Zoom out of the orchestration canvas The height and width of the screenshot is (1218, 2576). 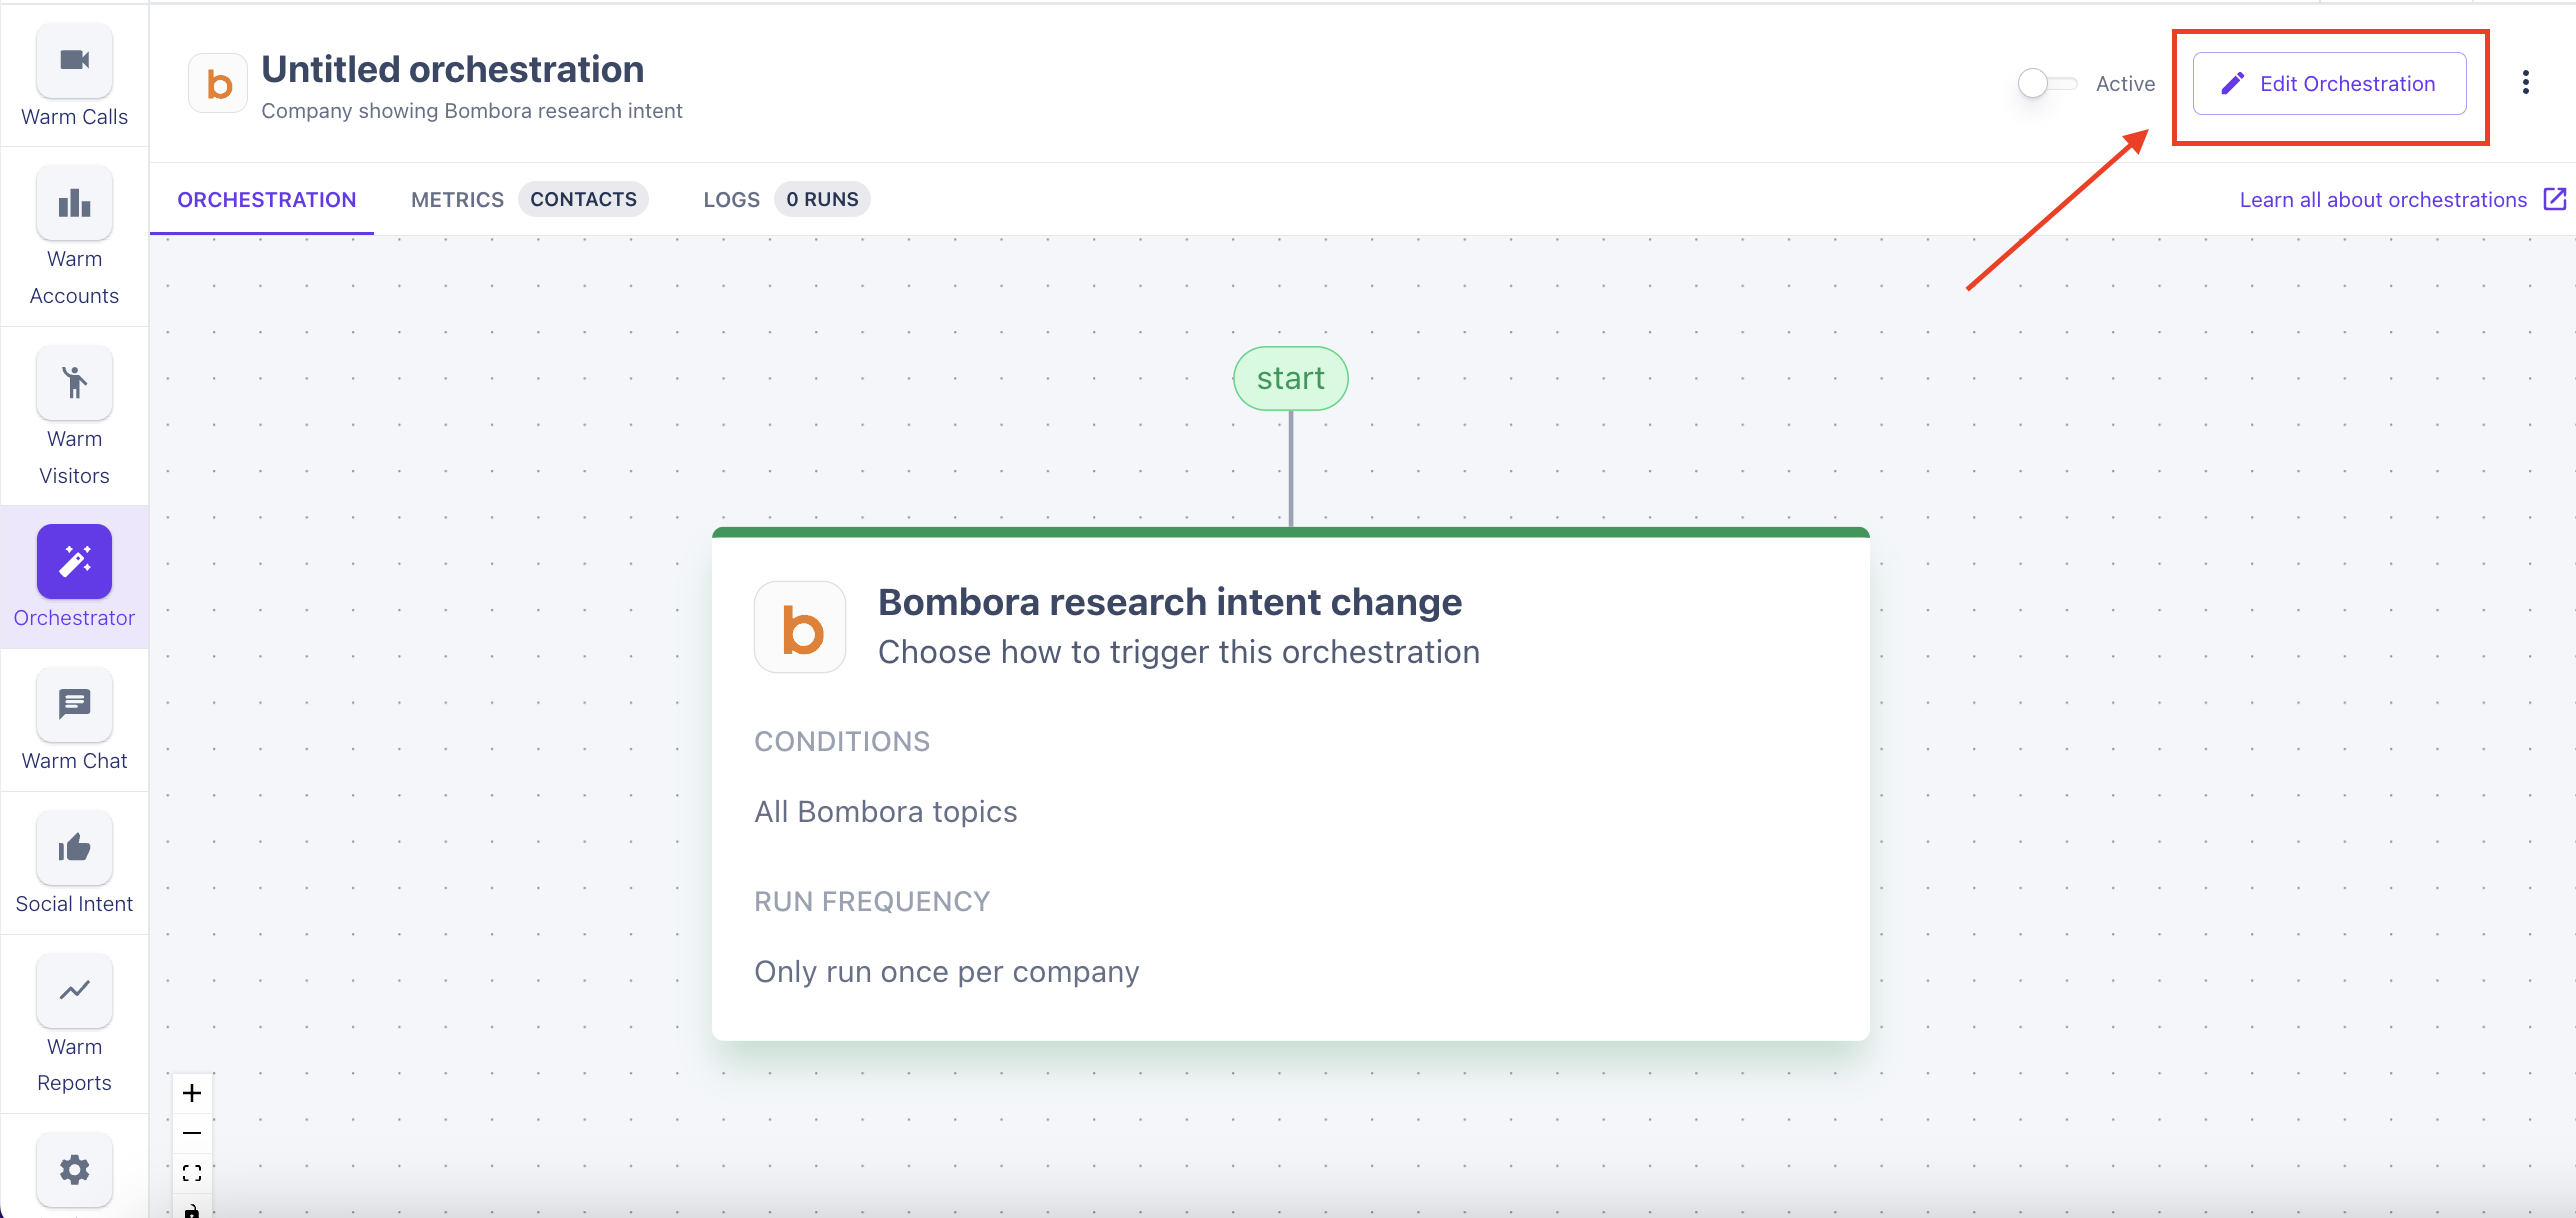192,1133
